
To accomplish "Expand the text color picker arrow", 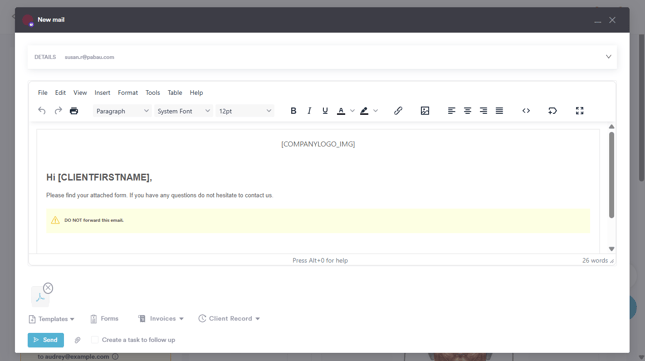I will pos(352,111).
